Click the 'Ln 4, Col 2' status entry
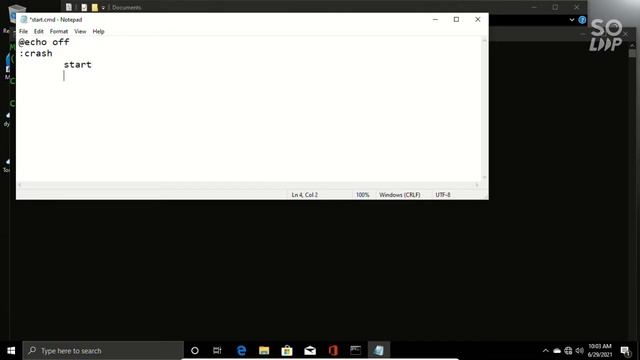The height and width of the screenshot is (360, 640). pyautogui.click(x=304, y=195)
